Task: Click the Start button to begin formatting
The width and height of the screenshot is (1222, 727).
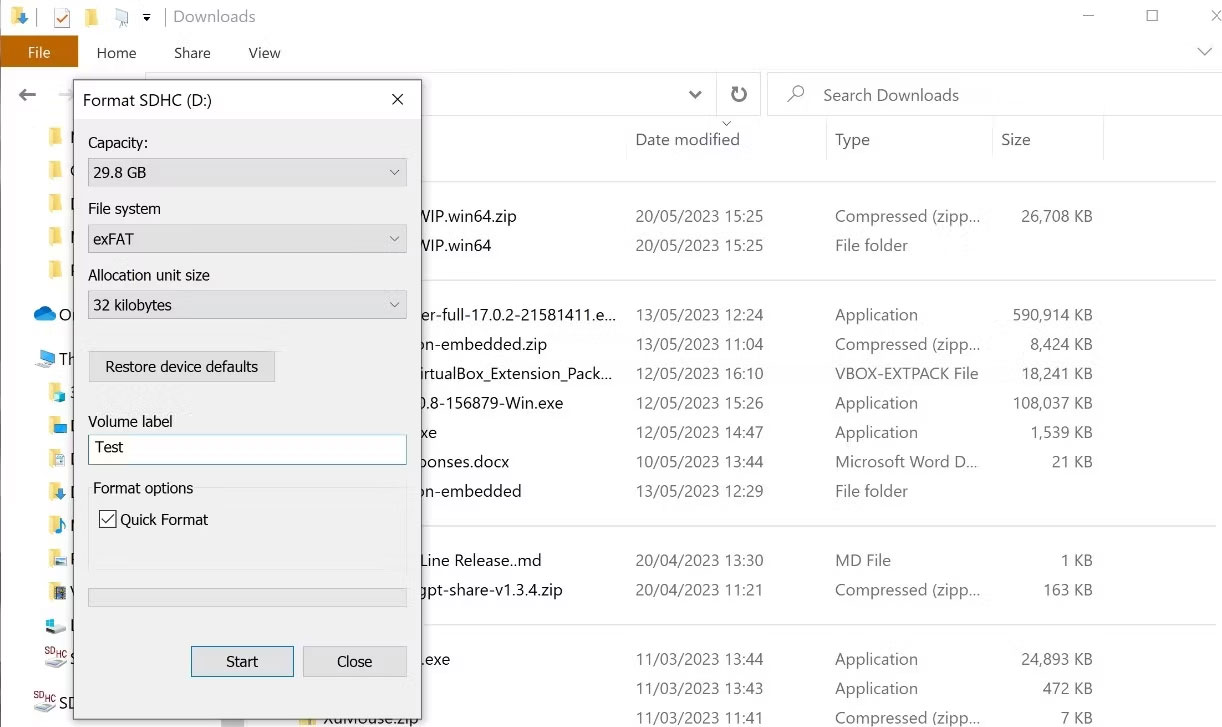Action: point(242,661)
